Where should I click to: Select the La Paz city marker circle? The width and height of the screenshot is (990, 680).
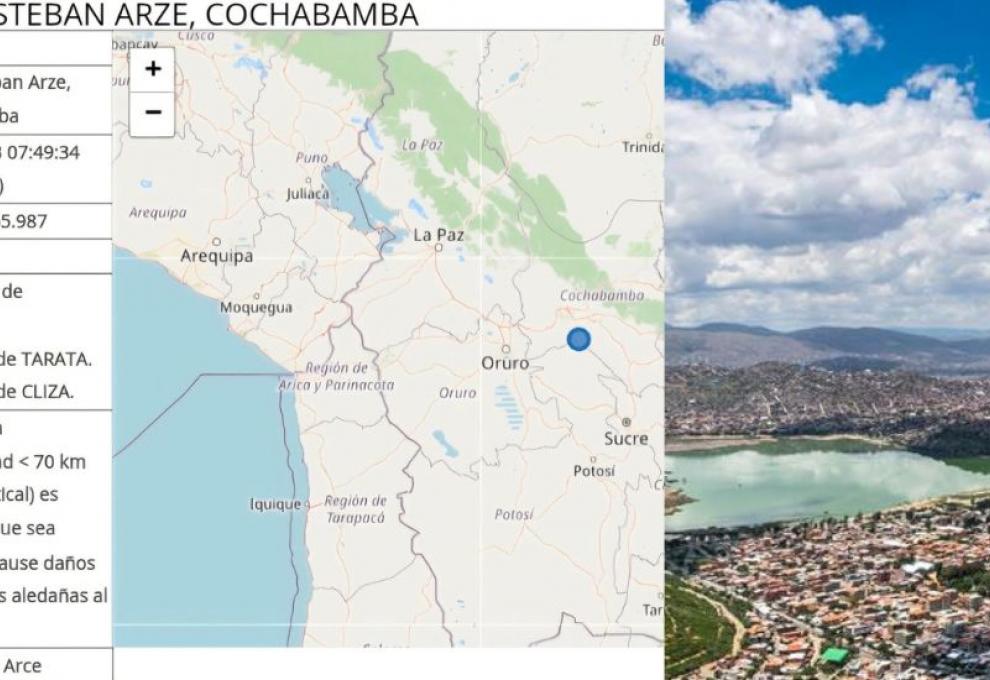click(438, 248)
